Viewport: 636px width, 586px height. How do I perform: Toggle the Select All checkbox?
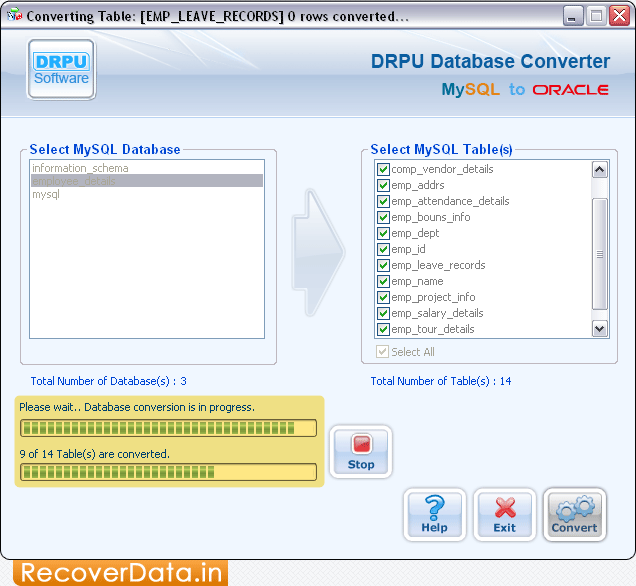click(x=382, y=352)
